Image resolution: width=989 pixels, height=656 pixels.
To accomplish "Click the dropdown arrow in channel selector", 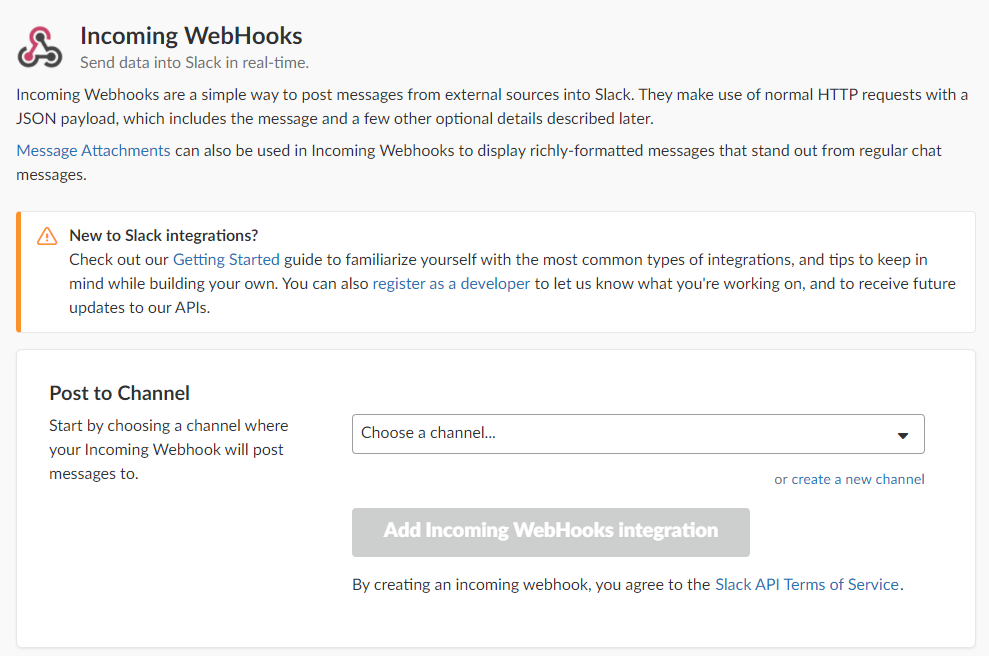I will [903, 435].
